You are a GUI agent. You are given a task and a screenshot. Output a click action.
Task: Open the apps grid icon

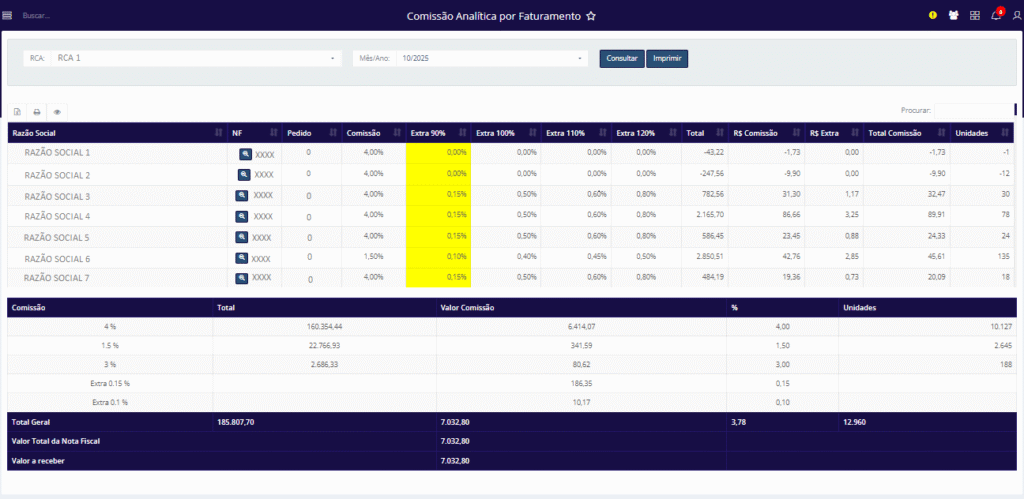coord(975,16)
